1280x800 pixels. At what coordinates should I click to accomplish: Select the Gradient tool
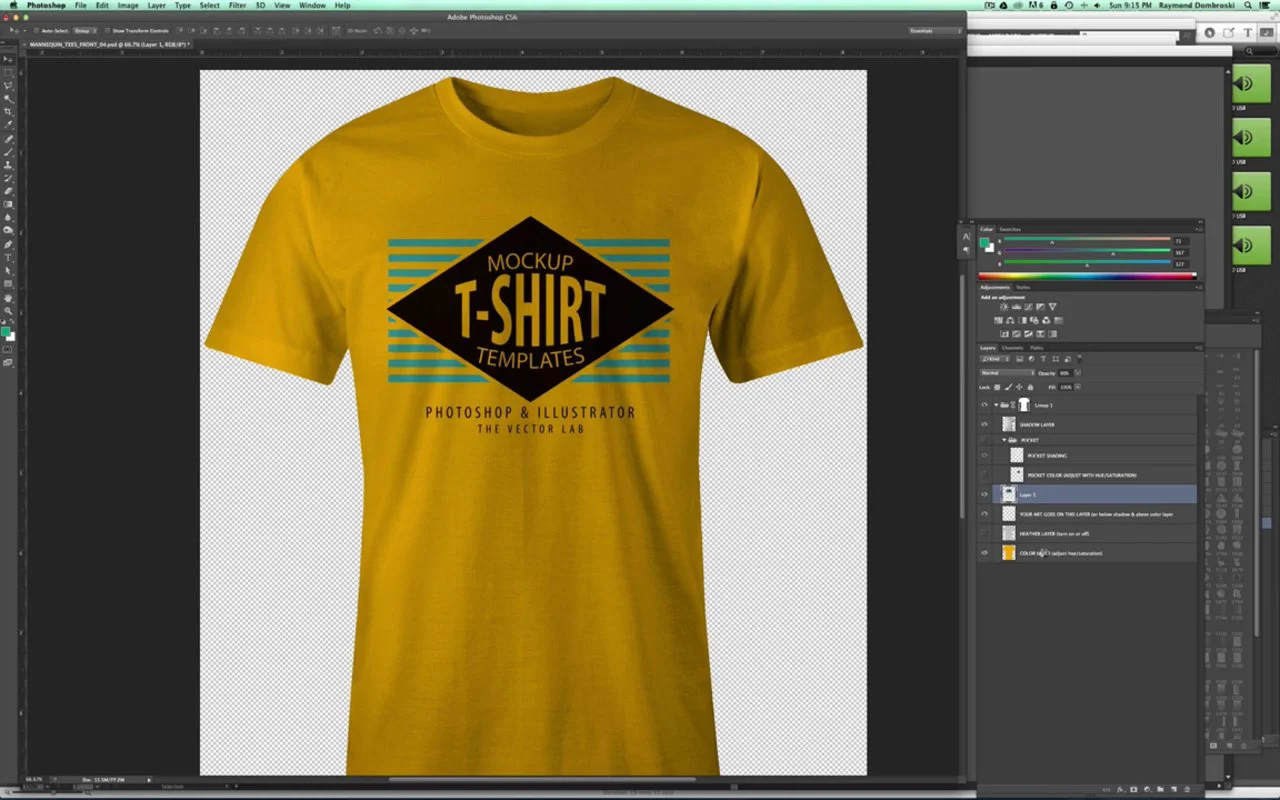pyautogui.click(x=8, y=204)
